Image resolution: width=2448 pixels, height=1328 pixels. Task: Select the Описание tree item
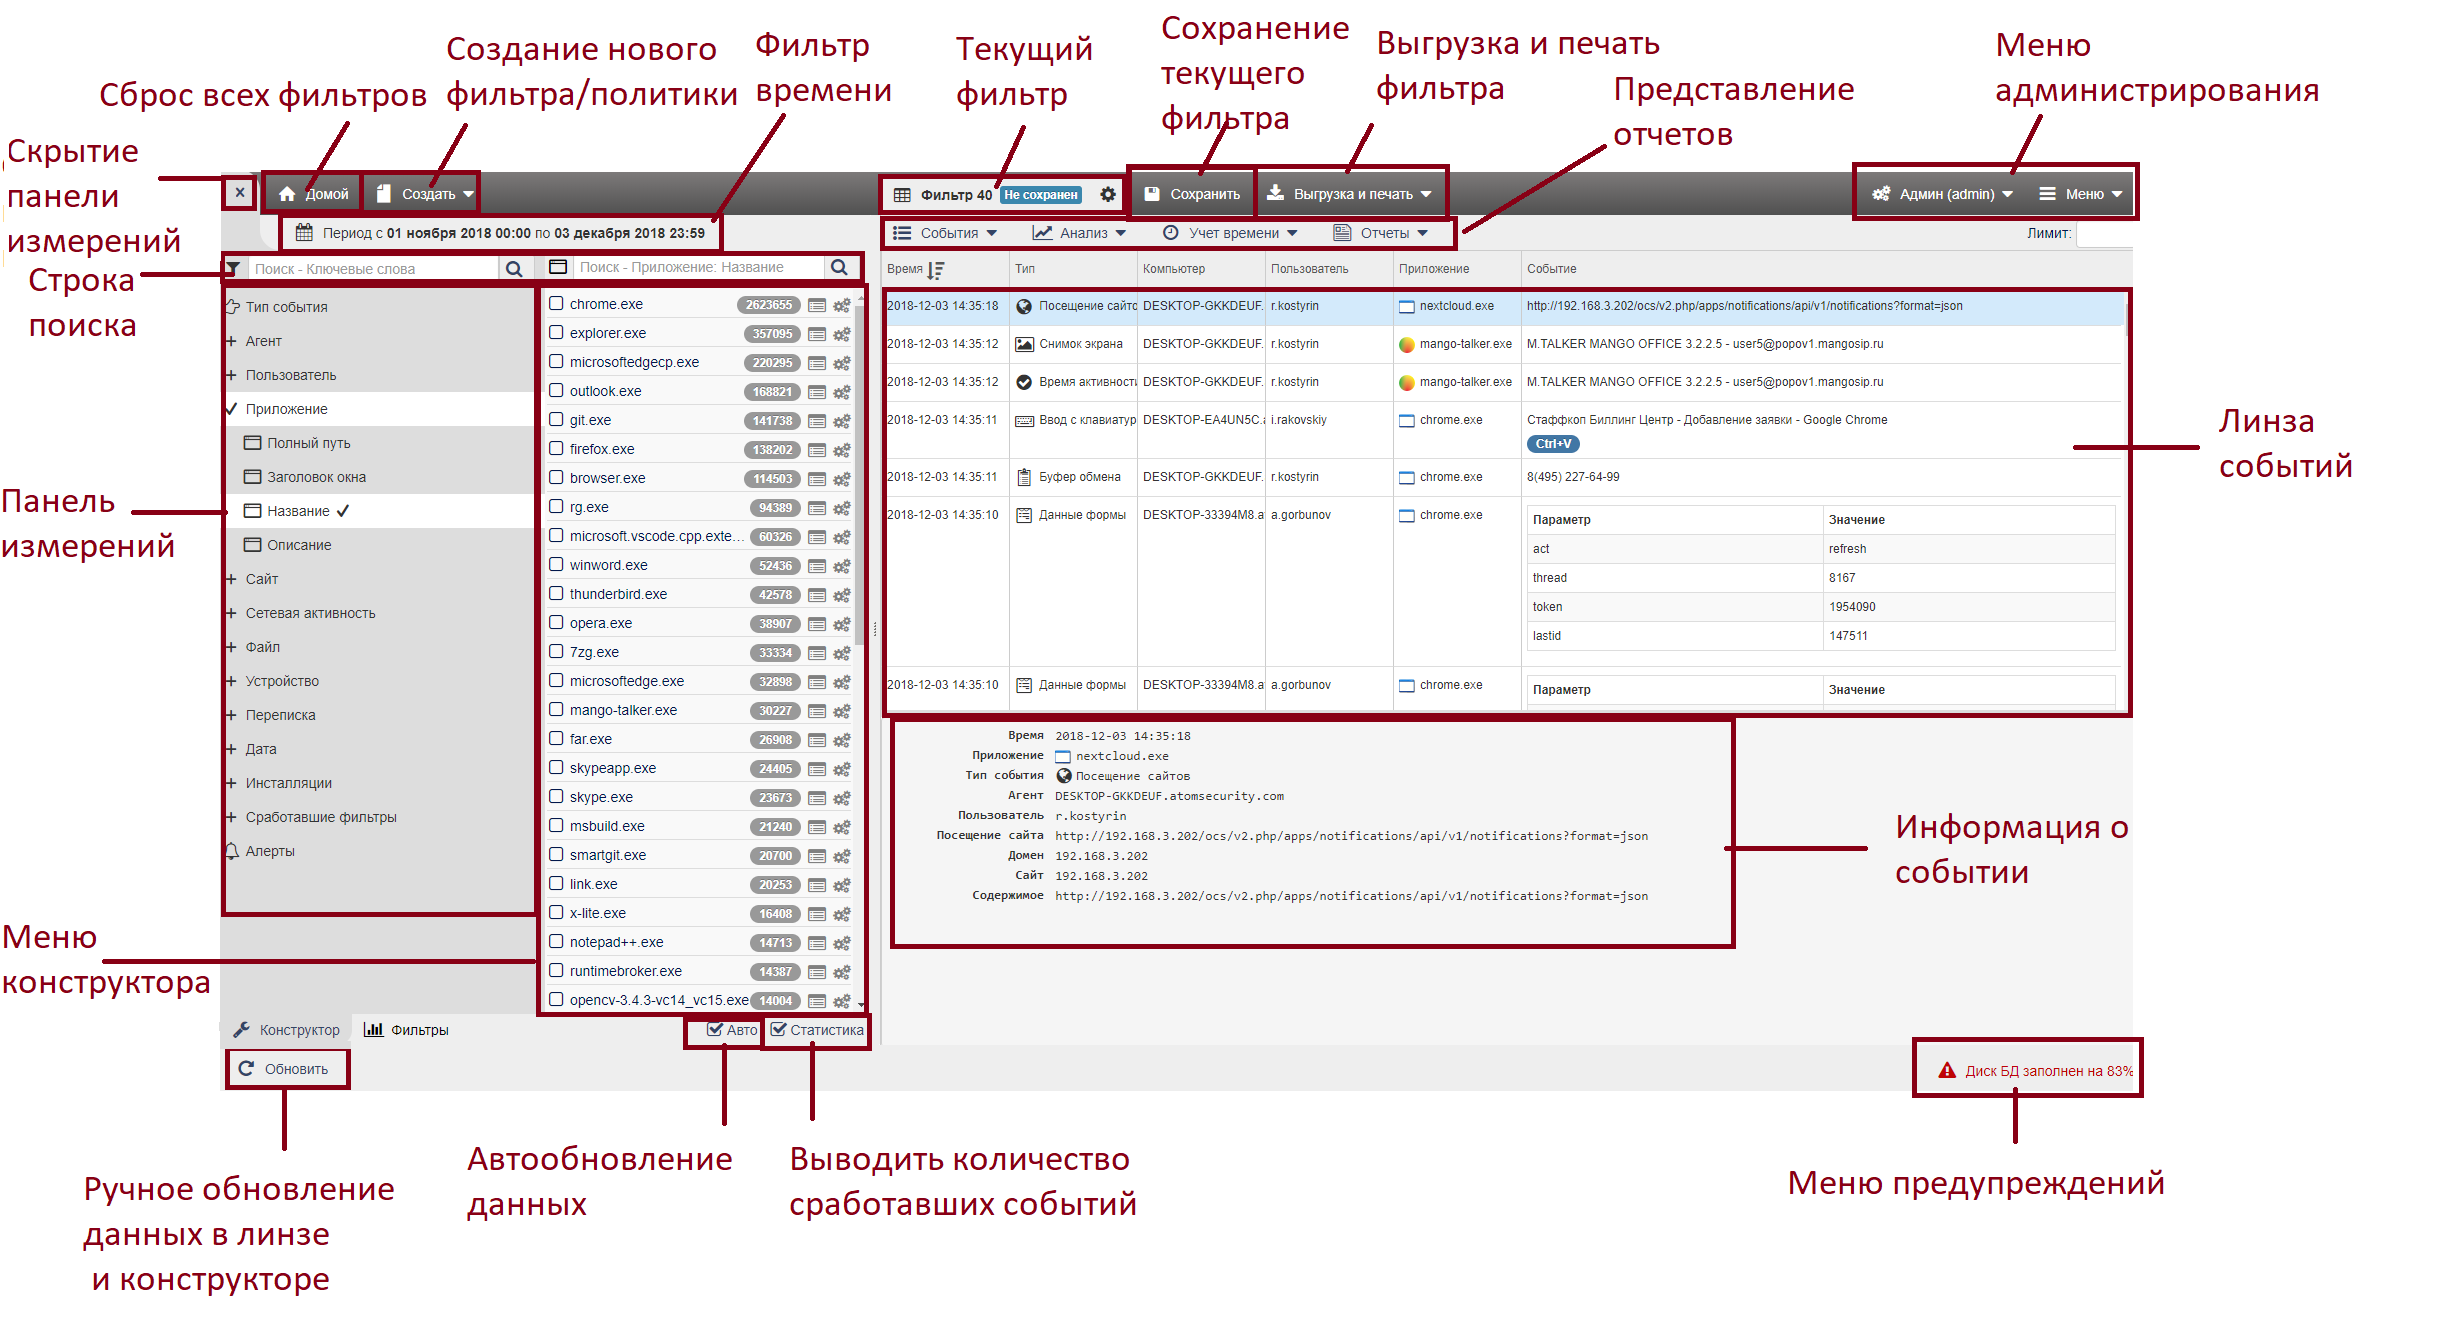(x=299, y=545)
